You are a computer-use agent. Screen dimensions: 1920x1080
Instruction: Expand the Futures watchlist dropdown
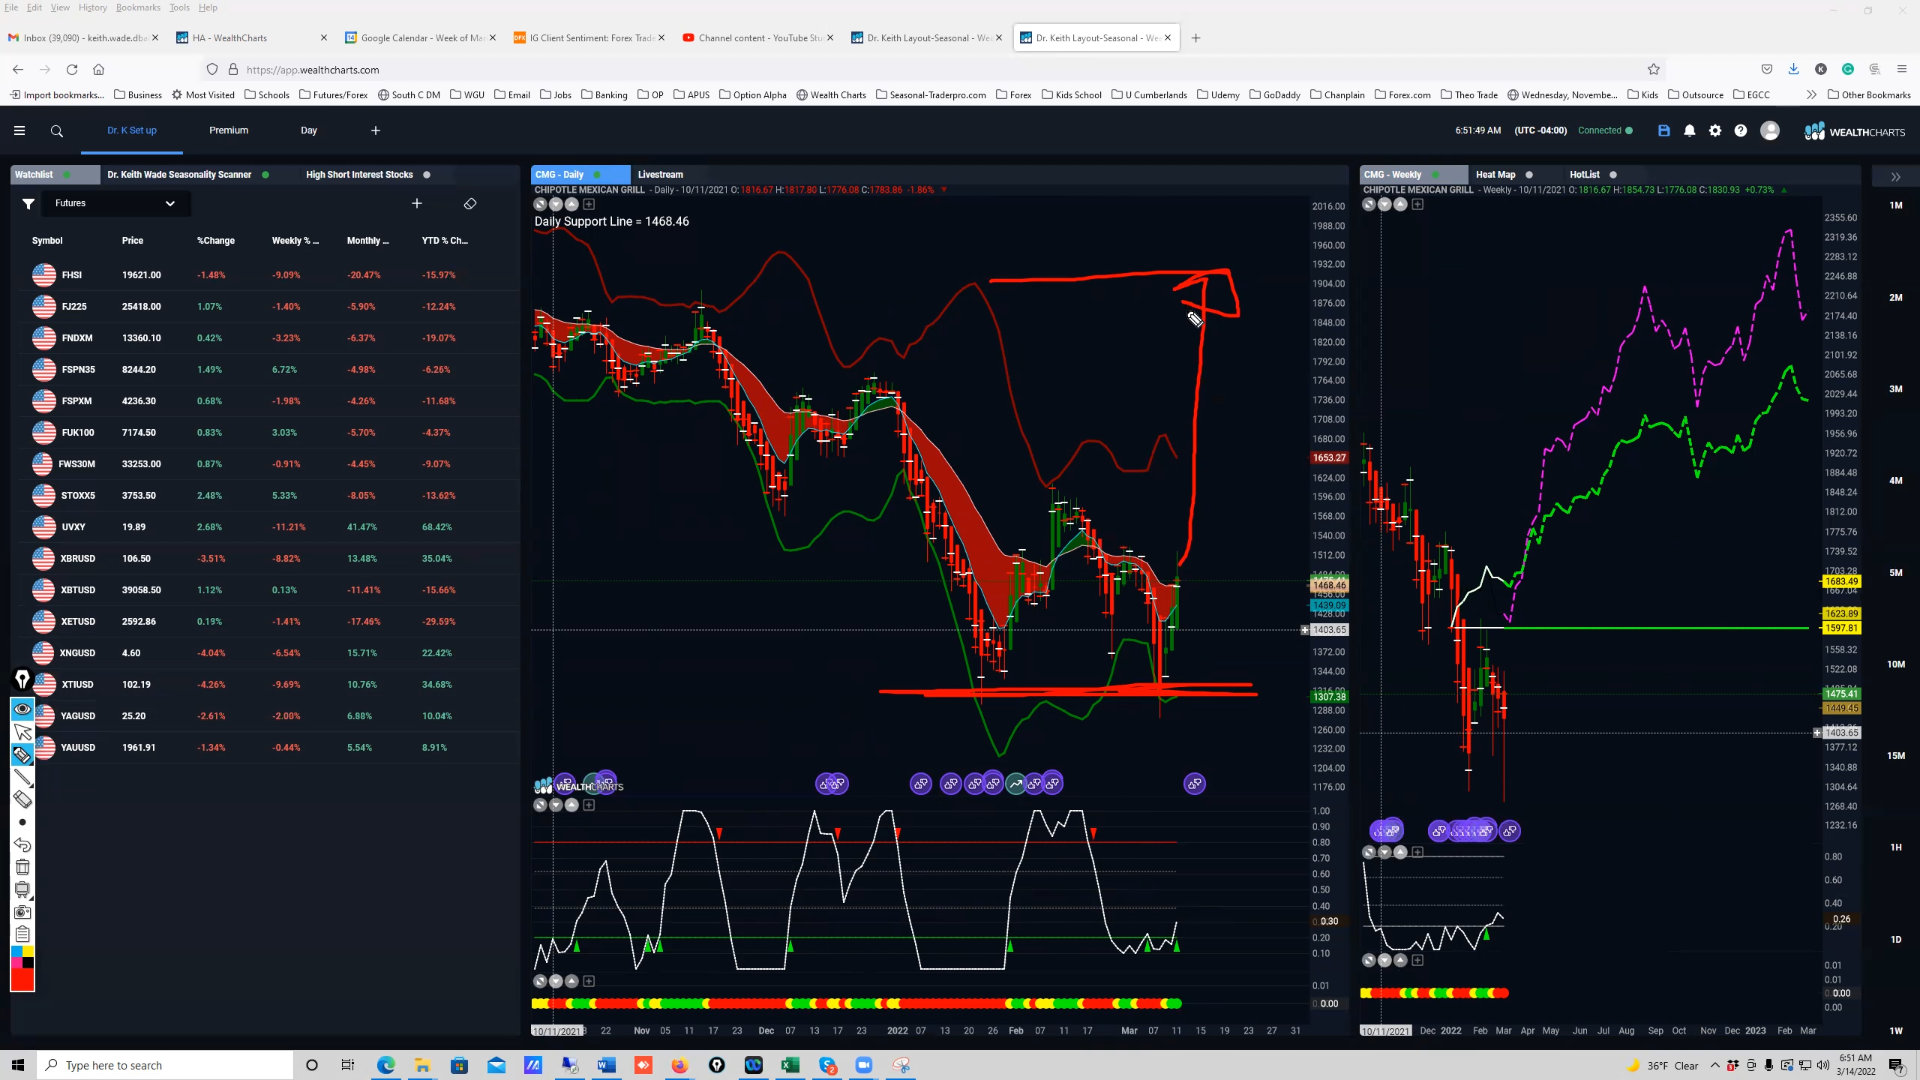tap(116, 204)
